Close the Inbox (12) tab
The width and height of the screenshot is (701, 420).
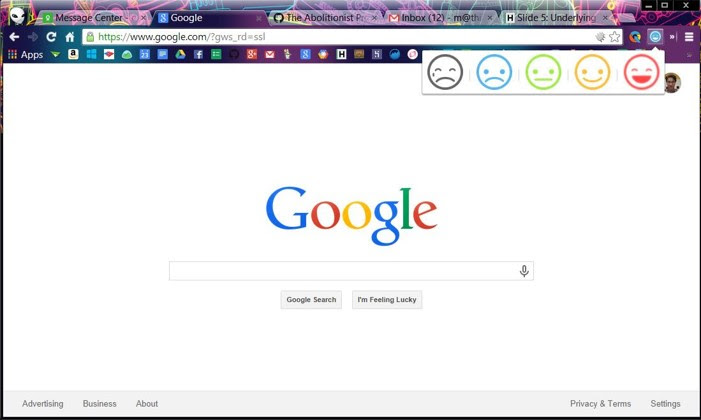[490, 18]
